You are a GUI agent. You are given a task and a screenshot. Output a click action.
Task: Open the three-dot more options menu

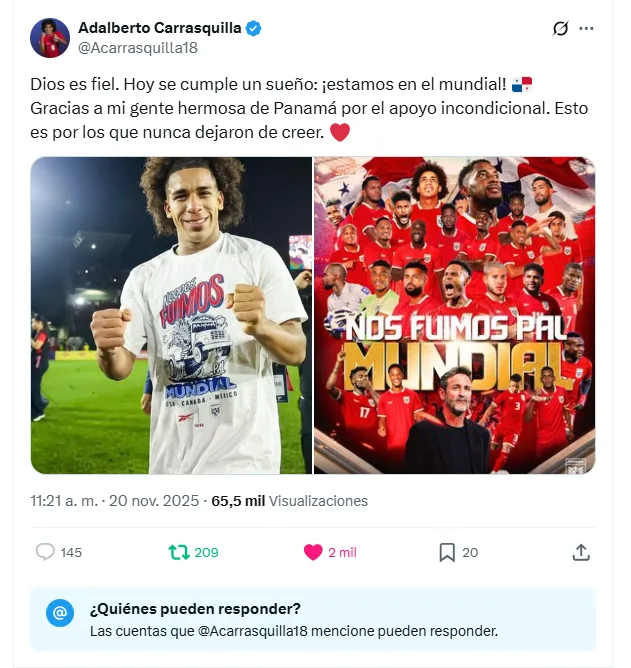tap(586, 29)
